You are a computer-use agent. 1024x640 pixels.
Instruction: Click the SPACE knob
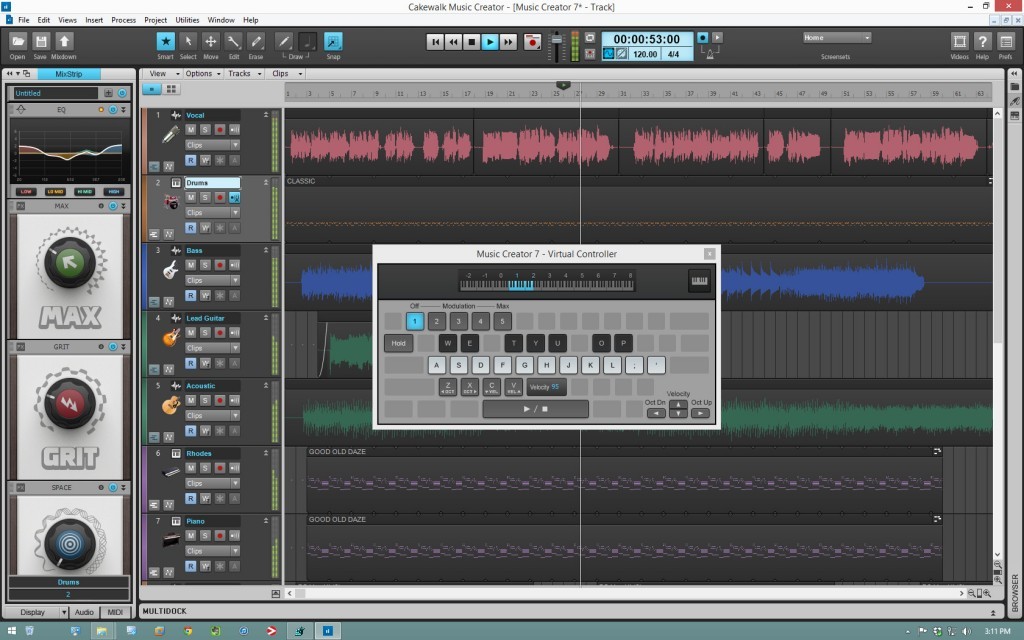pyautogui.click(x=70, y=543)
